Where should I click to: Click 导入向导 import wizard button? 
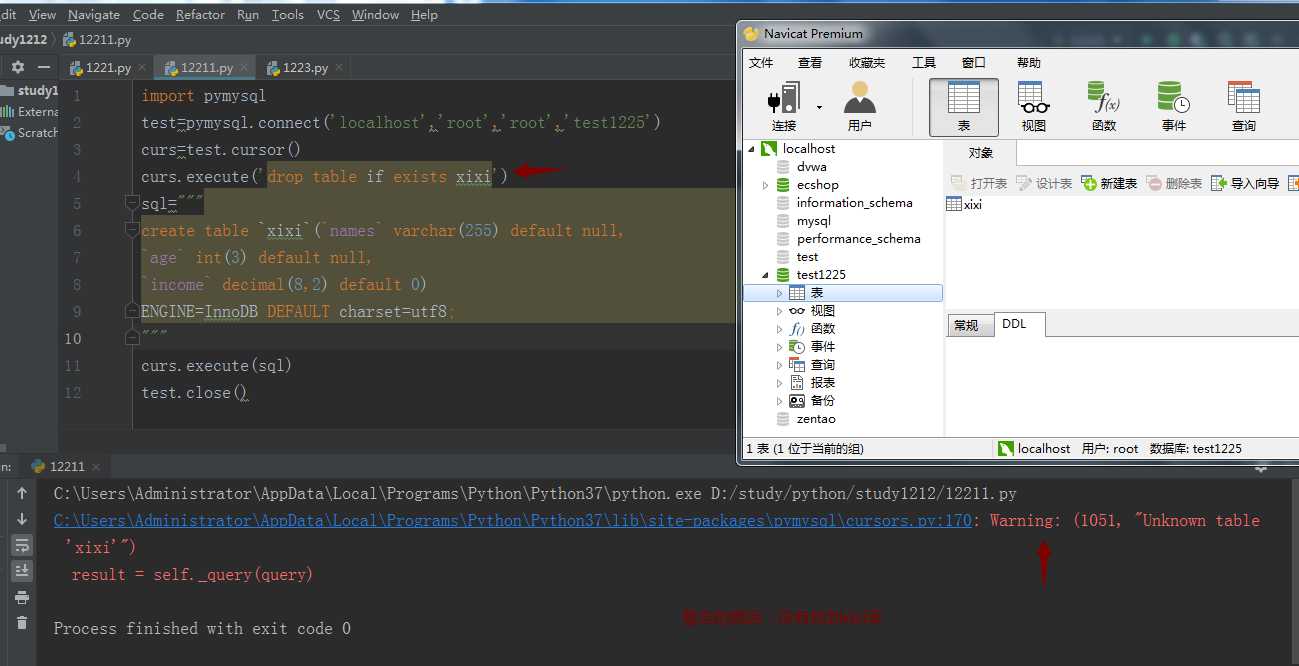tap(1245, 183)
